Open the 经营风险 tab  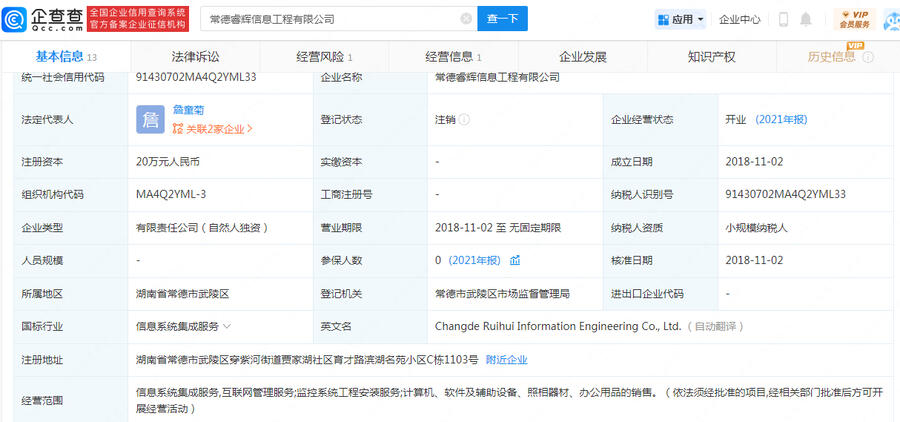click(x=324, y=57)
